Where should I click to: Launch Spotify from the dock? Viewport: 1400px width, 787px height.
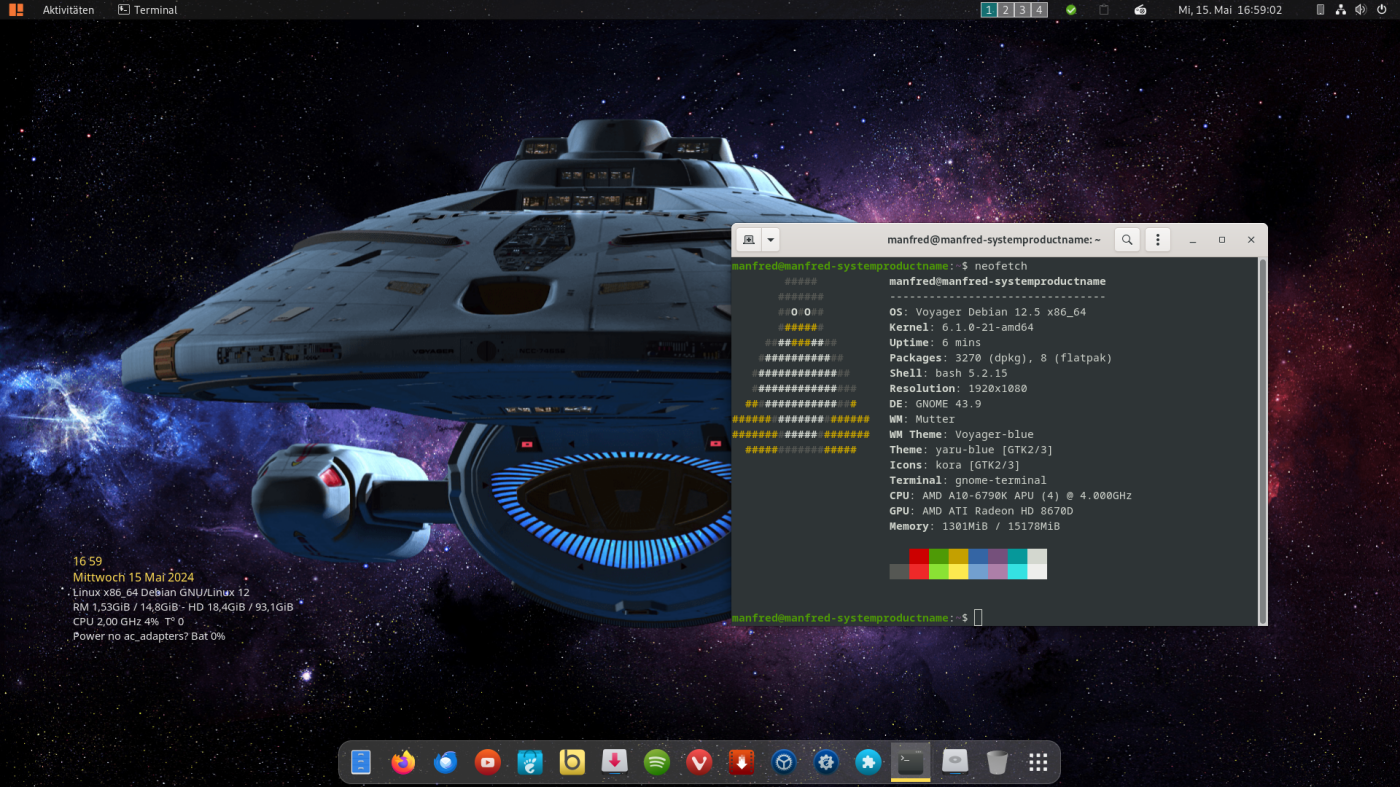(x=656, y=762)
